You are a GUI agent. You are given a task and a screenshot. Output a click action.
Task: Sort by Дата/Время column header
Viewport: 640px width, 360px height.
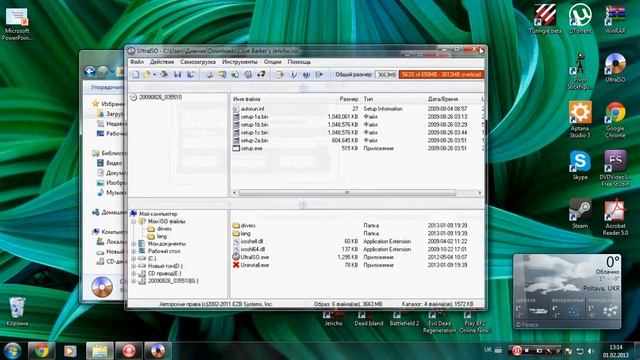(x=443, y=99)
